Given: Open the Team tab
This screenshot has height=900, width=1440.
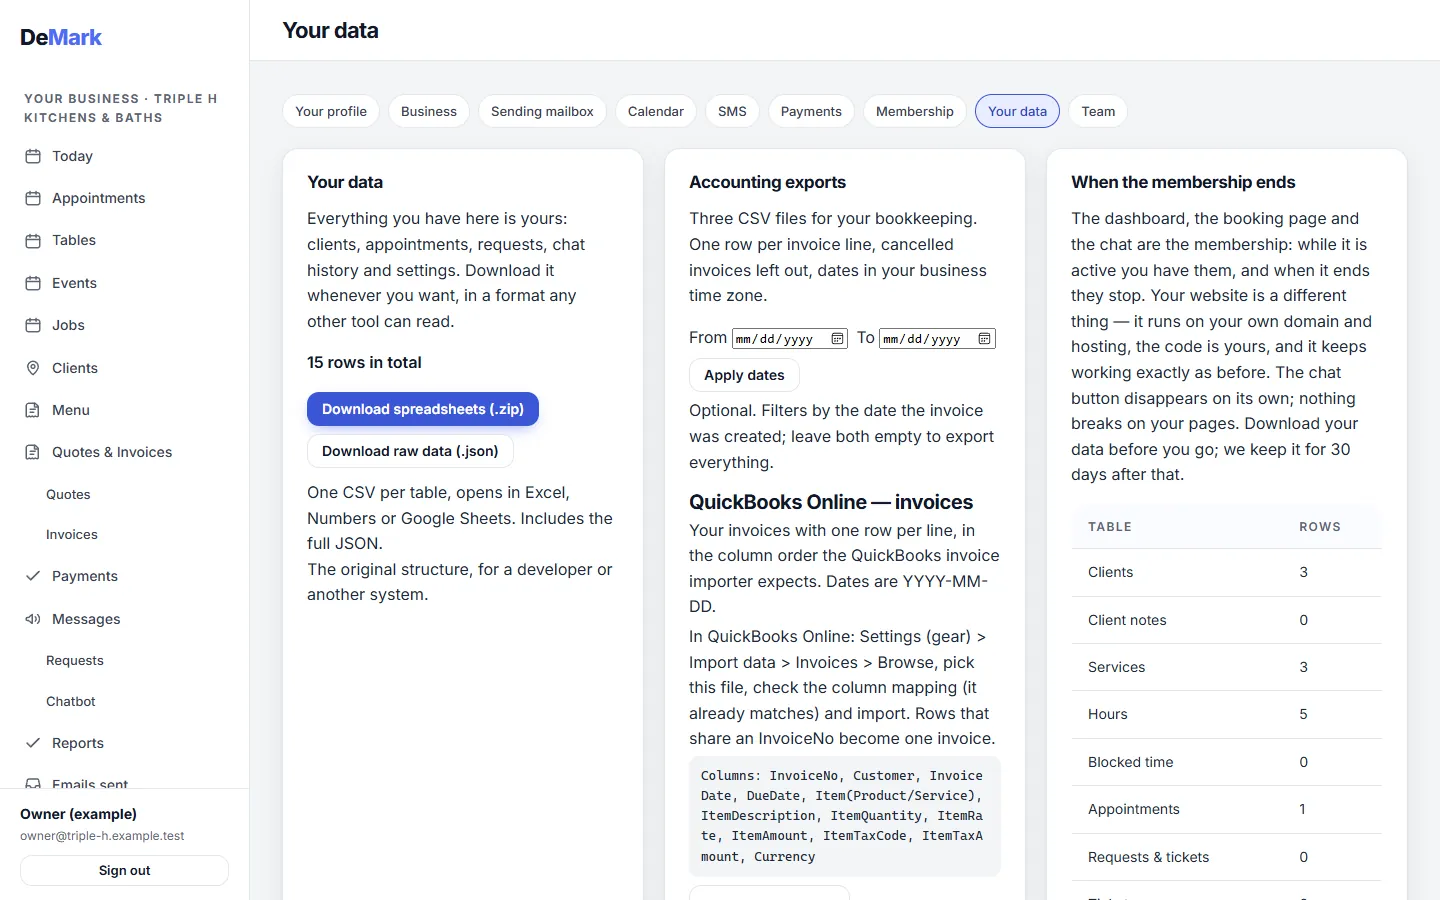Looking at the screenshot, I should (1098, 111).
